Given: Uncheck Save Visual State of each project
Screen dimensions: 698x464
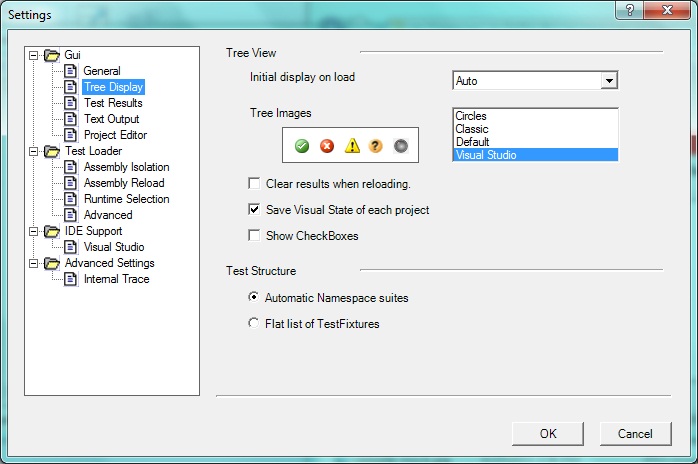Looking at the screenshot, I should 255,210.
